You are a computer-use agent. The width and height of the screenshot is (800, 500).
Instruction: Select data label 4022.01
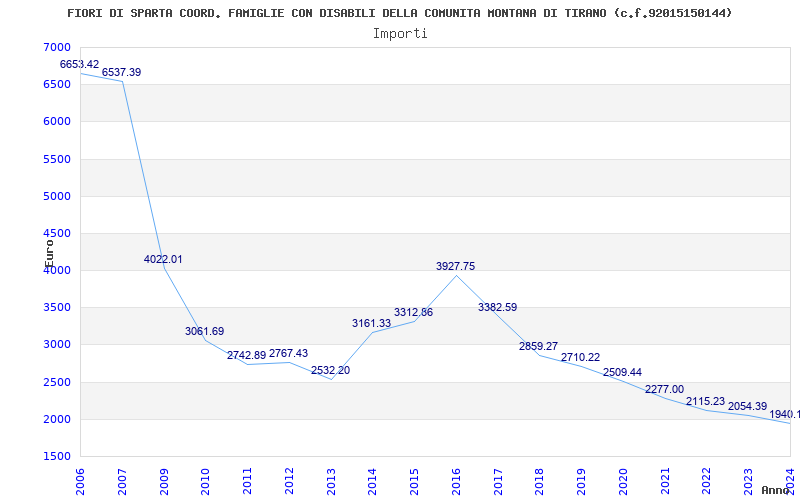click(x=163, y=259)
